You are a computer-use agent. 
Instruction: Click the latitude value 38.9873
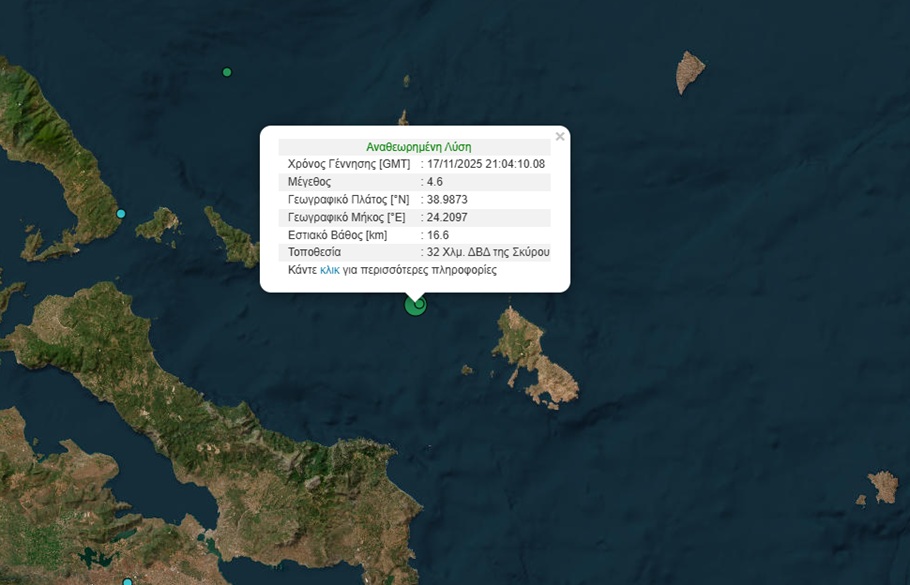[x=447, y=200]
